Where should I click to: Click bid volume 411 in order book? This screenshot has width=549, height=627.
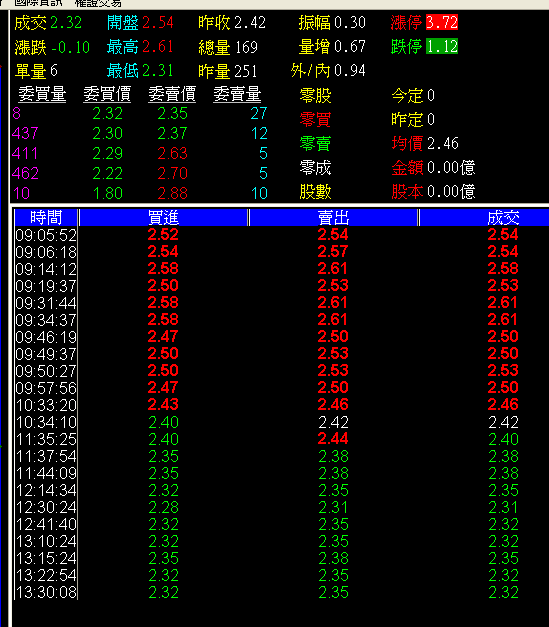click(25, 153)
